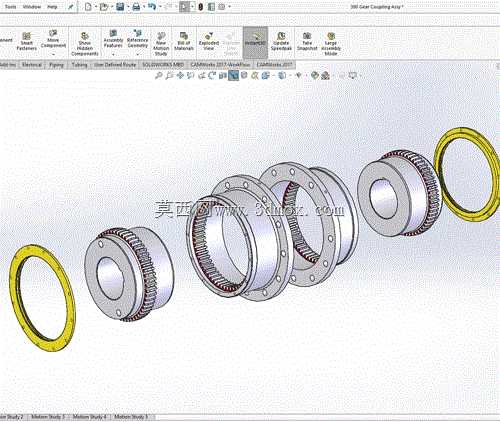500x422 pixels.
Task: Expand the Reference Geometry dropdown arrow
Action: 137,54
